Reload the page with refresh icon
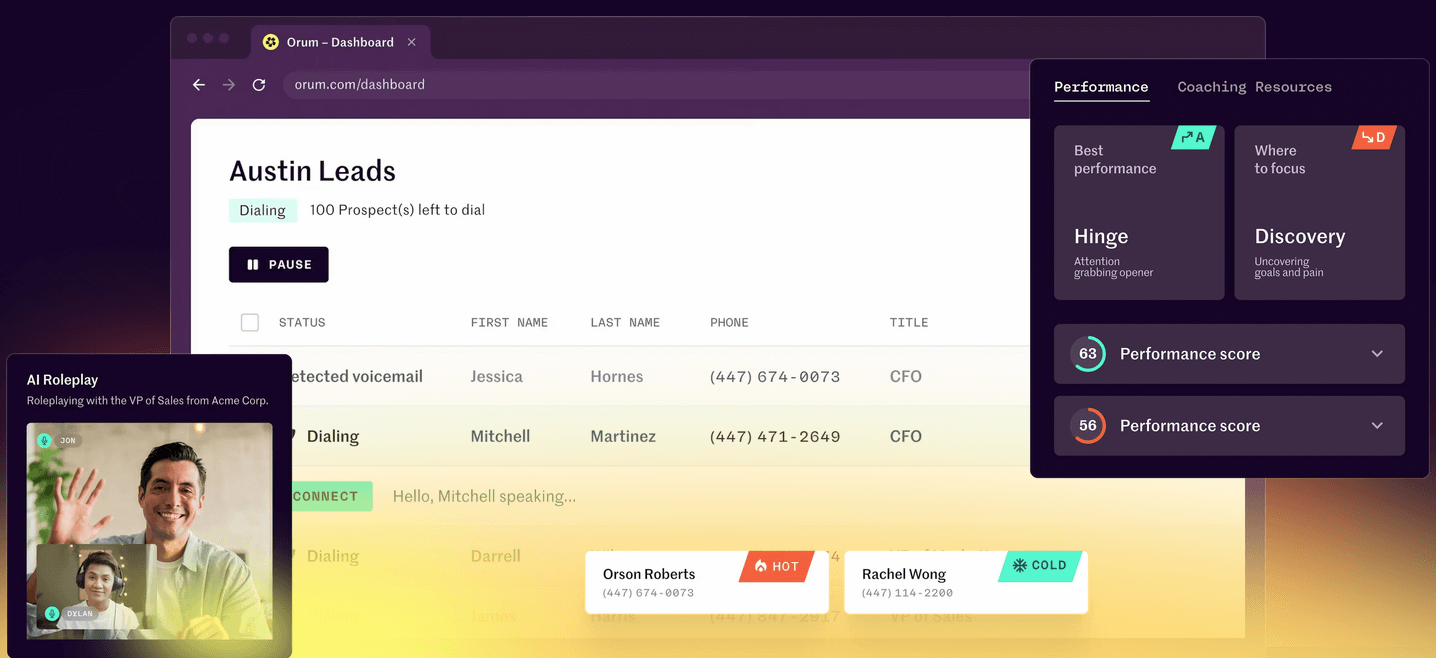The width and height of the screenshot is (1436, 658). pos(259,85)
